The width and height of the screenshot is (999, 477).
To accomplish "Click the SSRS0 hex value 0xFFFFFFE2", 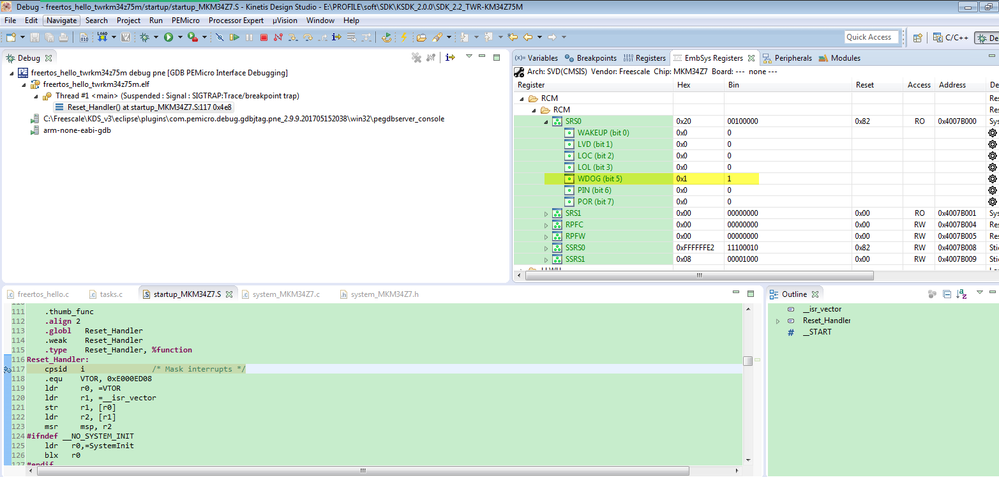I will [695, 248].
